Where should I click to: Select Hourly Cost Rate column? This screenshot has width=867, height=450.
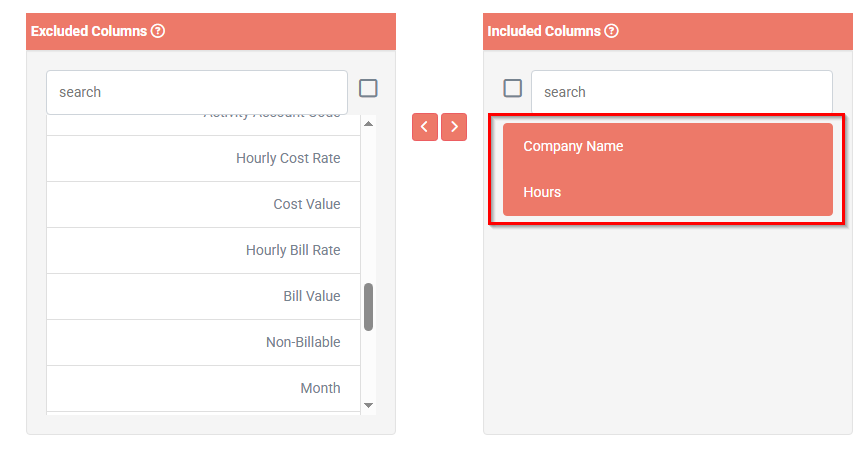point(203,159)
